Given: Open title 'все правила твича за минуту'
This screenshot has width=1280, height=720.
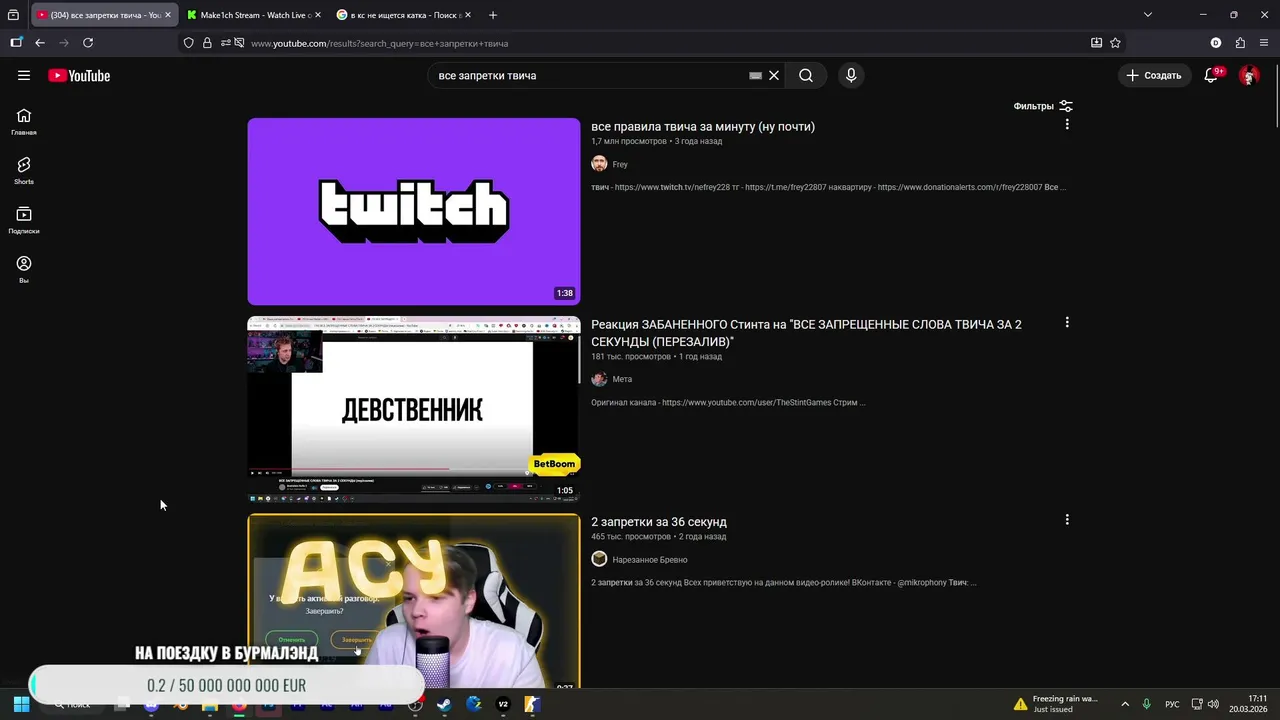Looking at the screenshot, I should pos(703,127).
